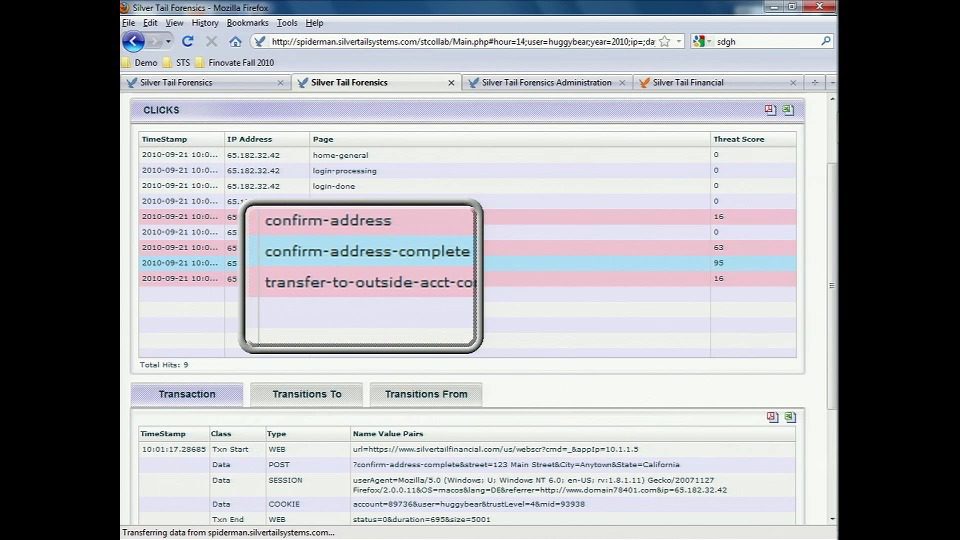This screenshot has width=960, height=540.
Task: Sort Clicks table by Page header
Action: (x=510, y=139)
